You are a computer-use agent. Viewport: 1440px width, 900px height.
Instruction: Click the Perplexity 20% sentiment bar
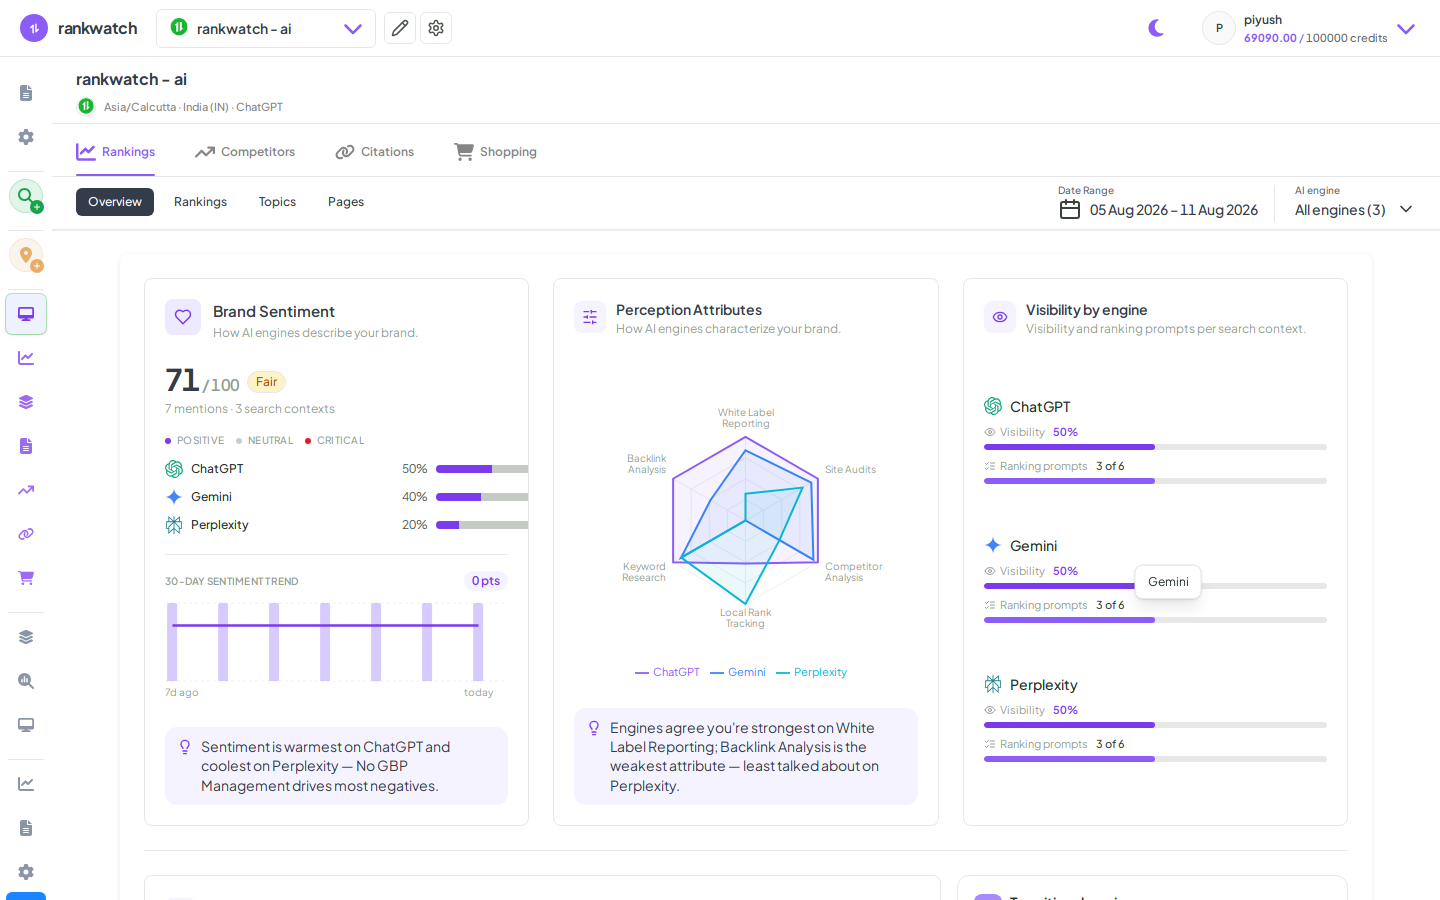(482, 525)
